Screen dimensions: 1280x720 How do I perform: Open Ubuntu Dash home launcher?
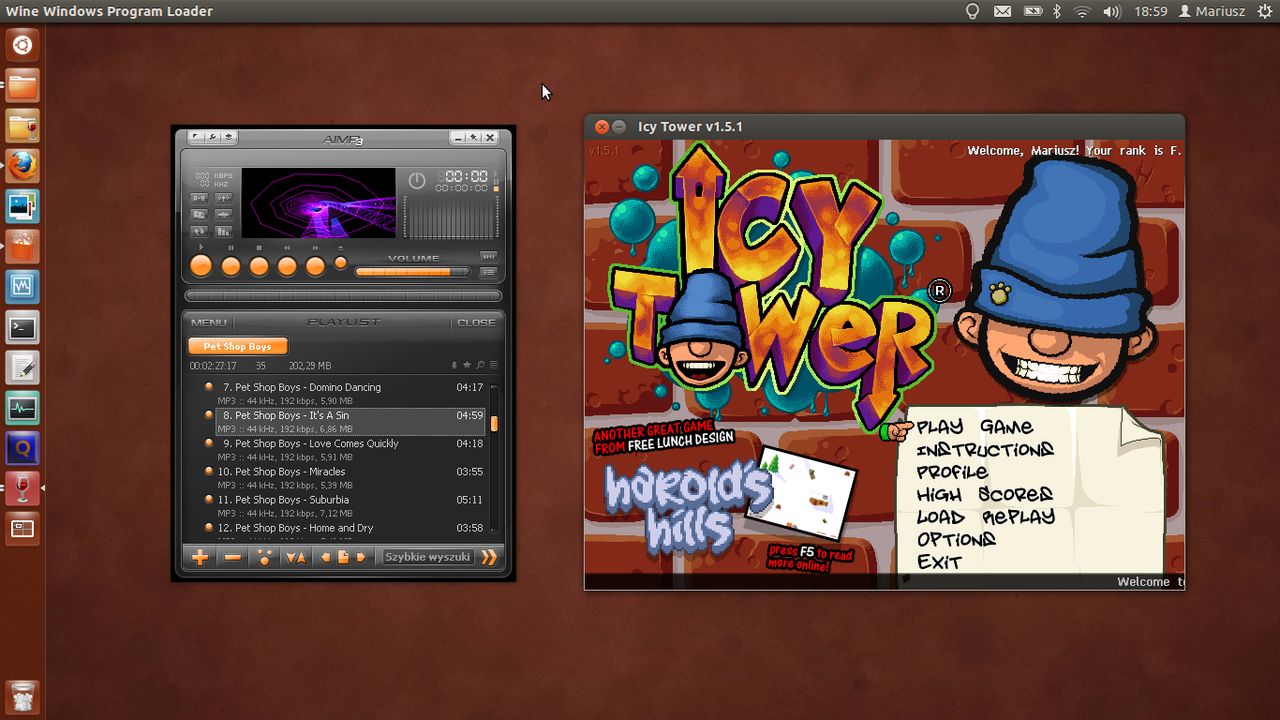[x=22, y=45]
